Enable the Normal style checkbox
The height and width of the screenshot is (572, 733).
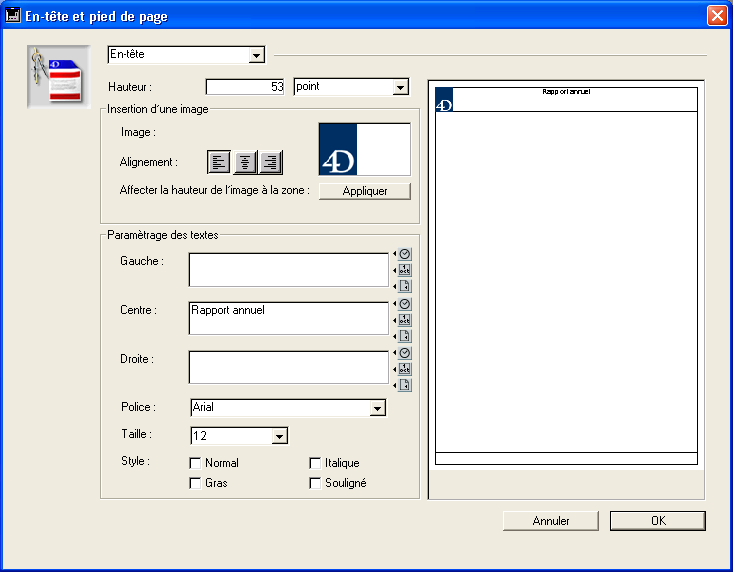click(196, 463)
